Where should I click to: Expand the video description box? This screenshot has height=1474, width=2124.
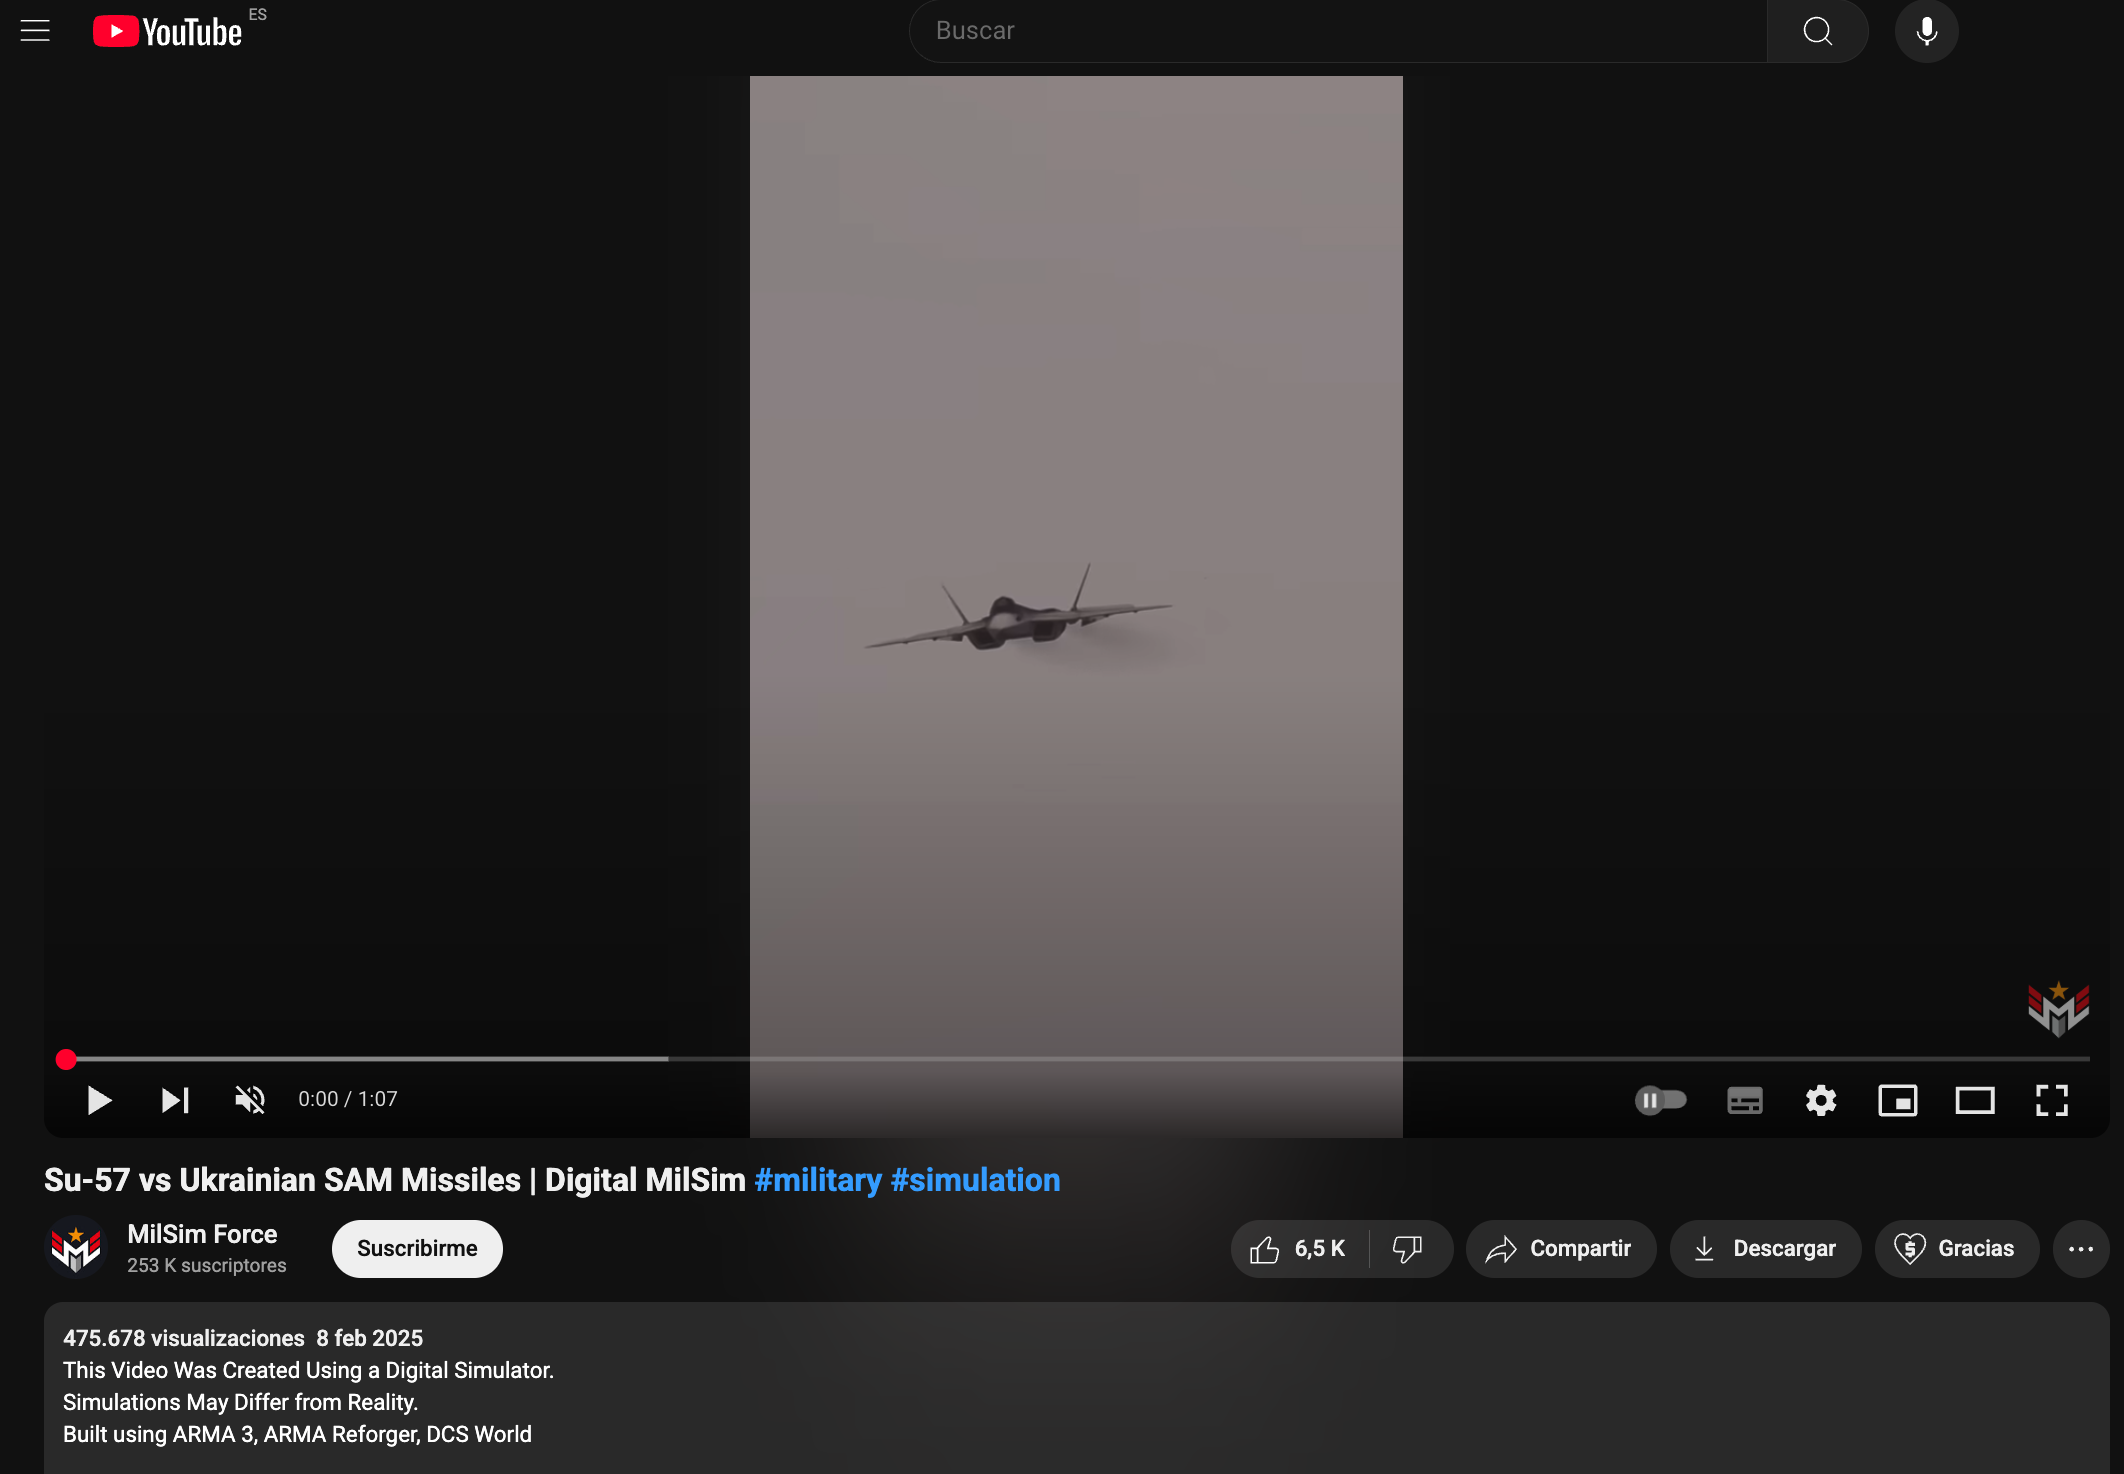(1076, 1388)
